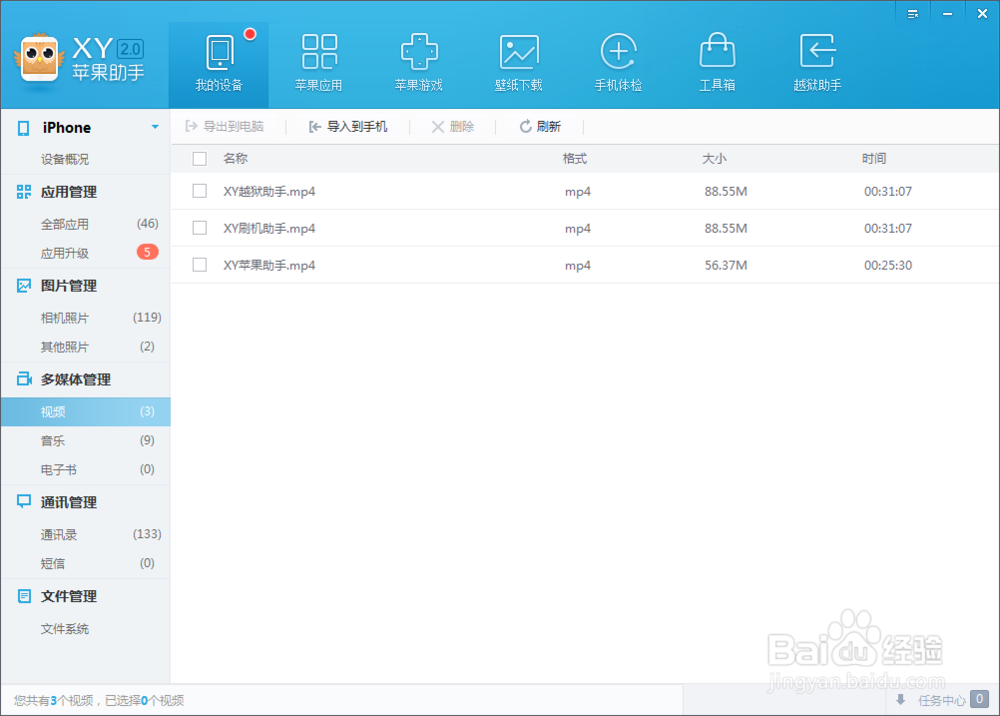This screenshot has height=716, width=1000.
Task: Open 相机照片 in the sidebar
Action: coord(65,318)
